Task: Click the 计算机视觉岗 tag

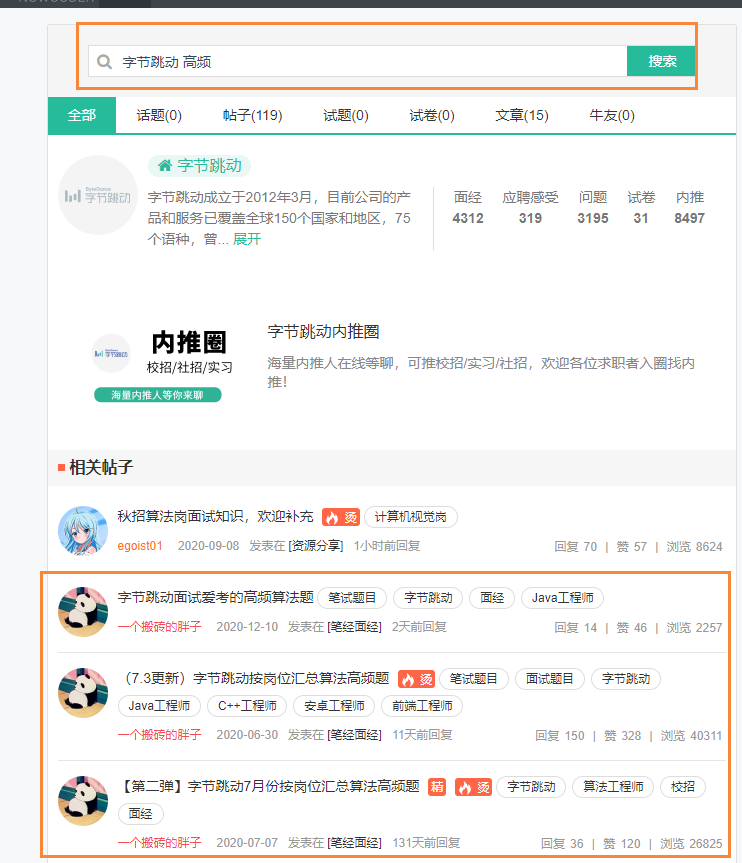Action: (x=411, y=517)
